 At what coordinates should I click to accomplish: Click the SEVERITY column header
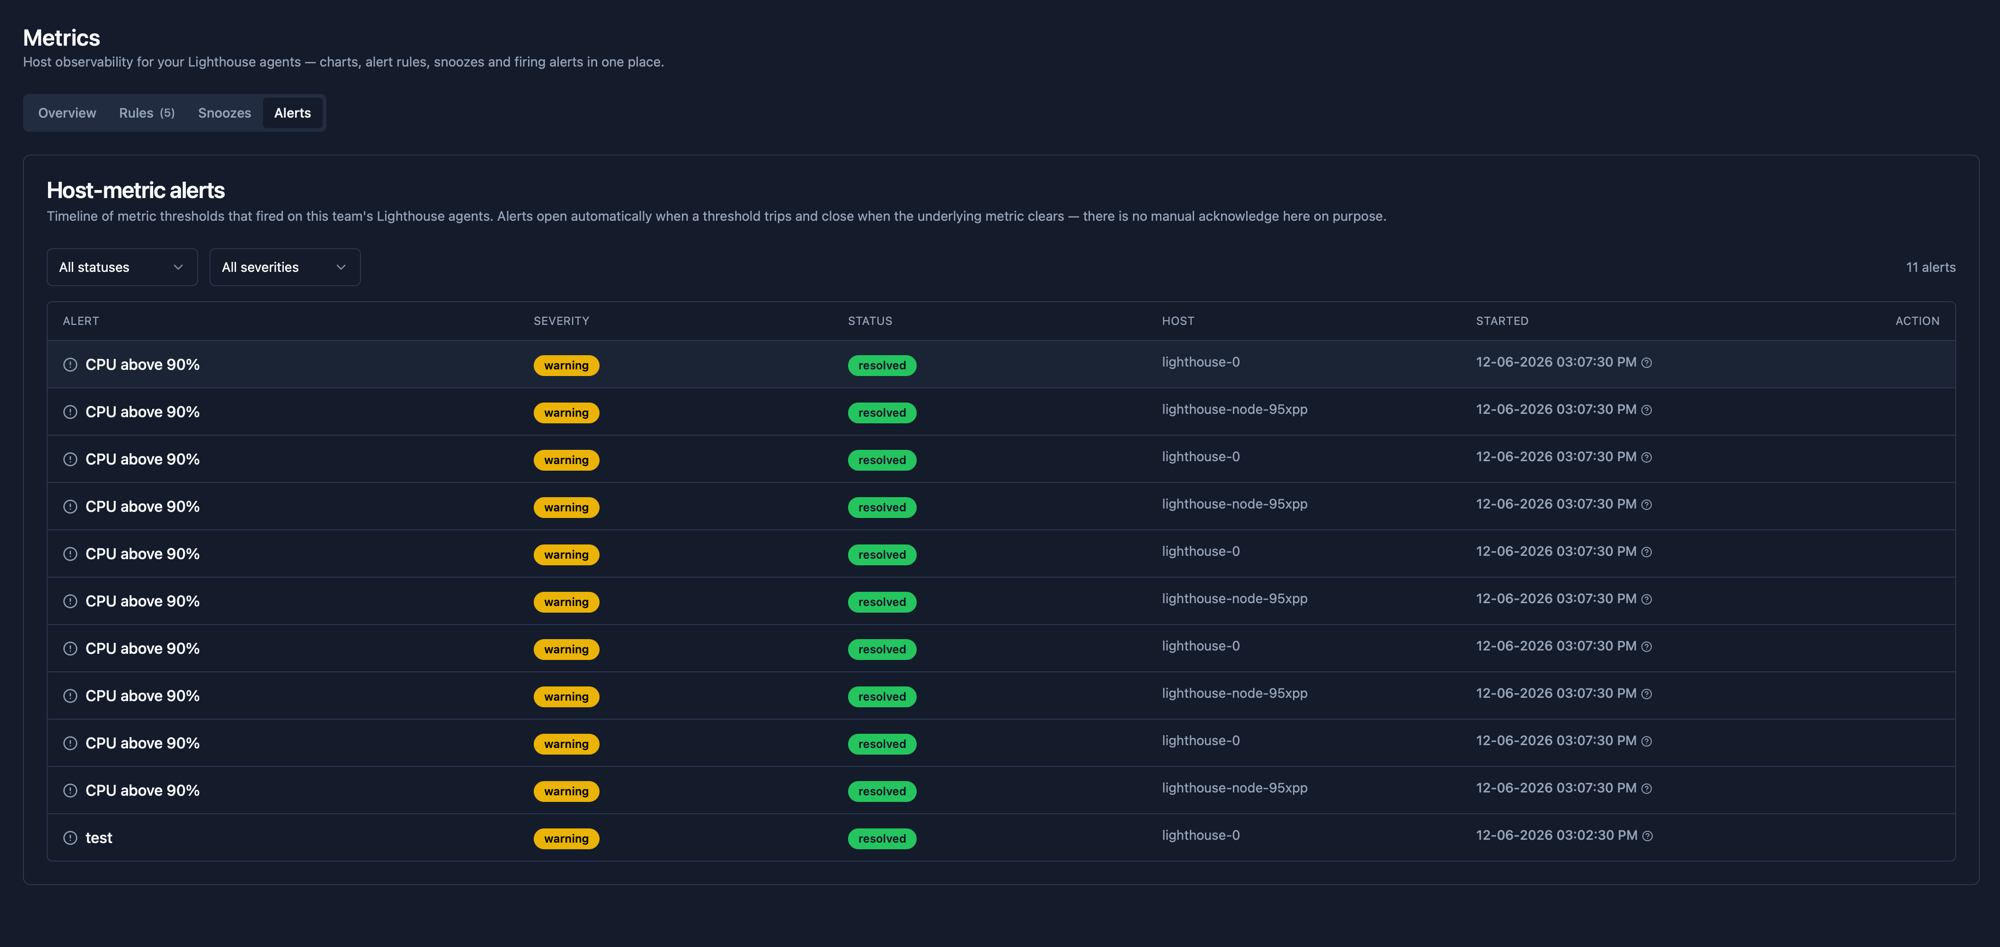click(x=561, y=321)
